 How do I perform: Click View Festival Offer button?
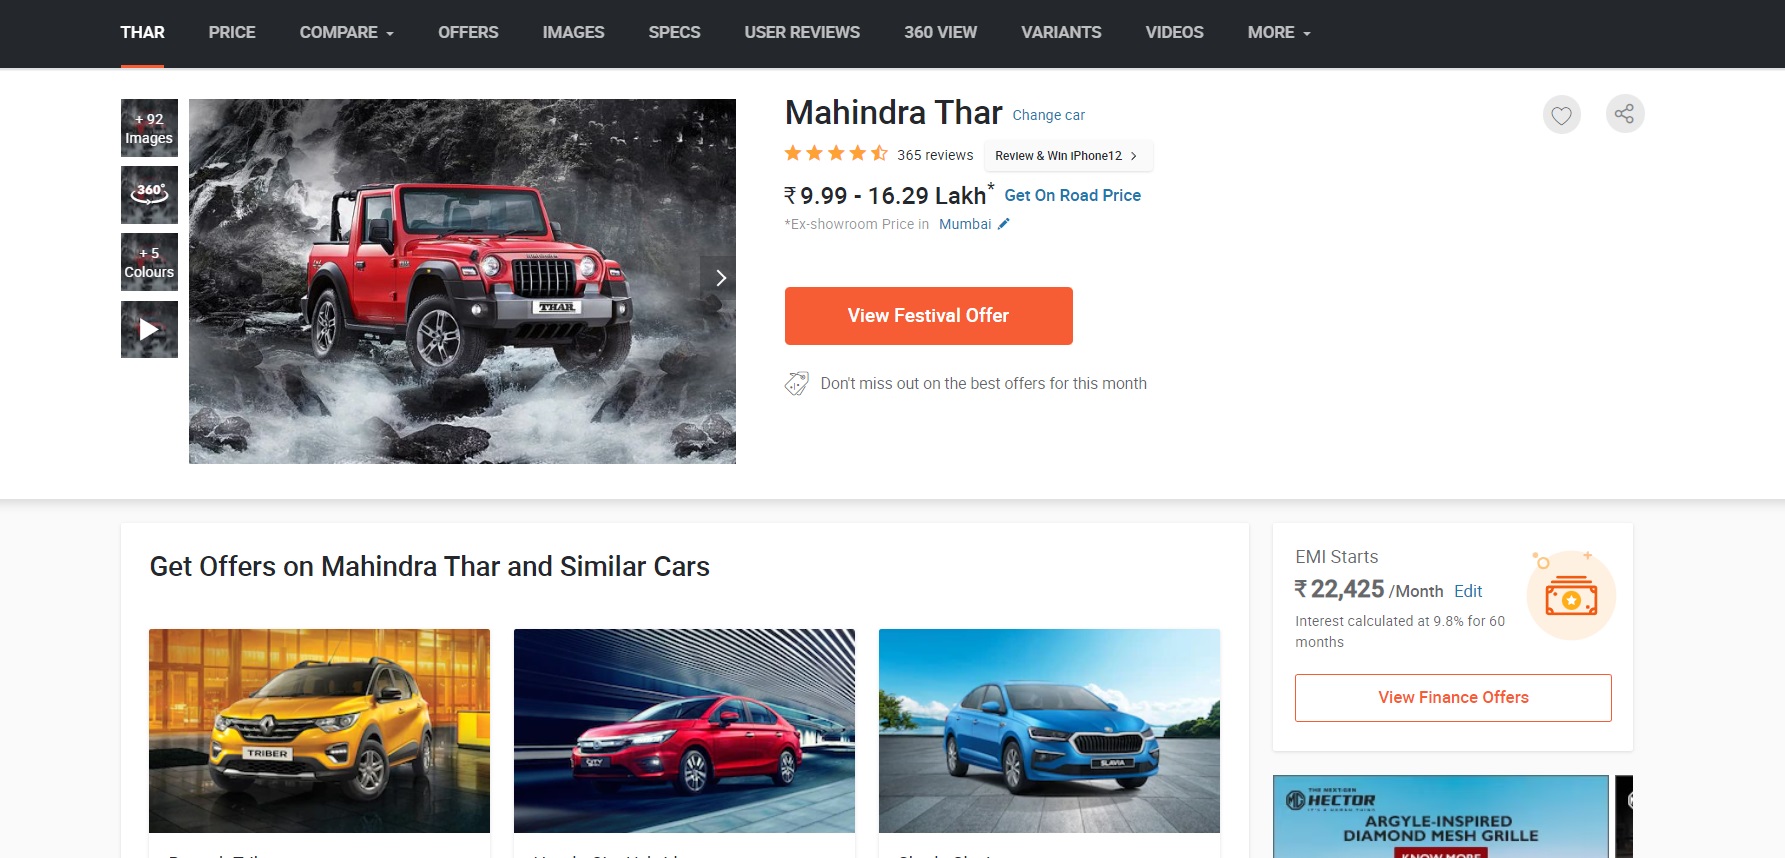(928, 316)
